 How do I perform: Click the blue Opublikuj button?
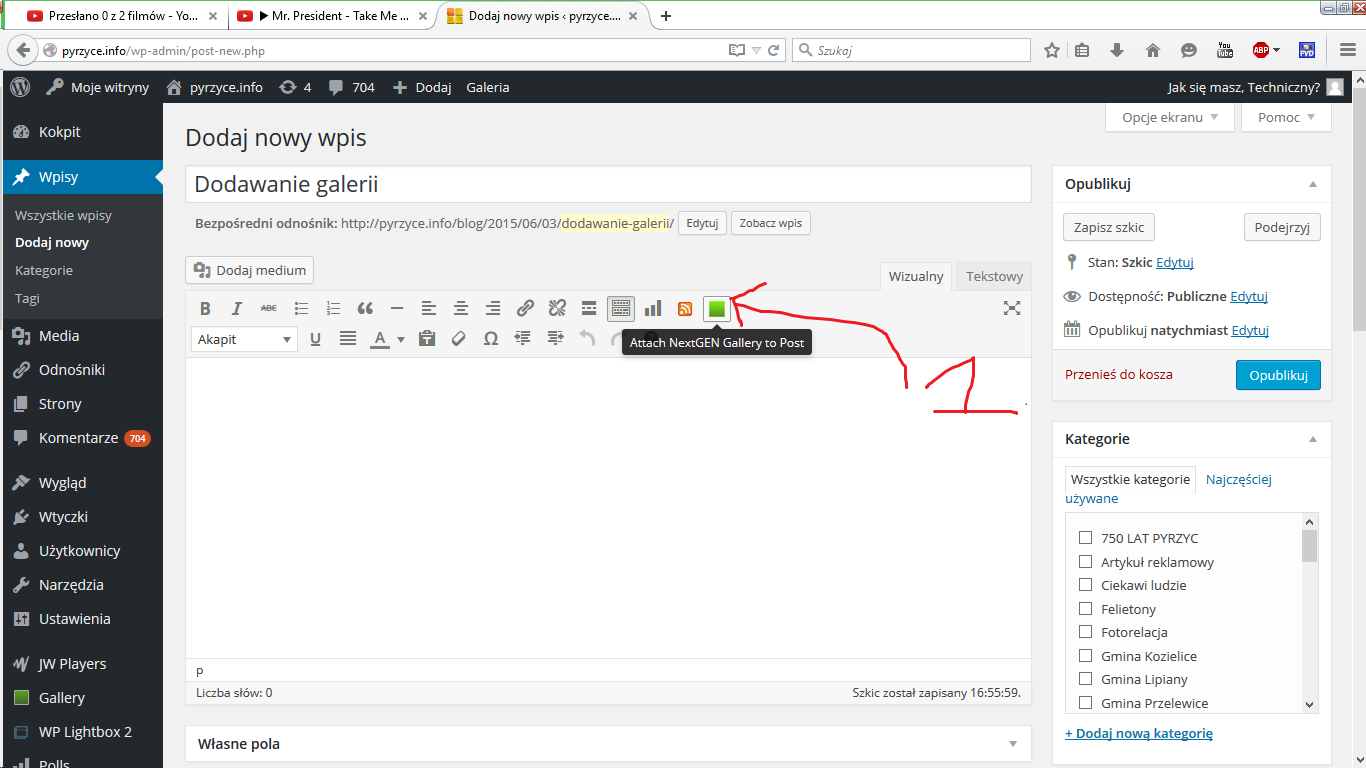pyautogui.click(x=1278, y=375)
